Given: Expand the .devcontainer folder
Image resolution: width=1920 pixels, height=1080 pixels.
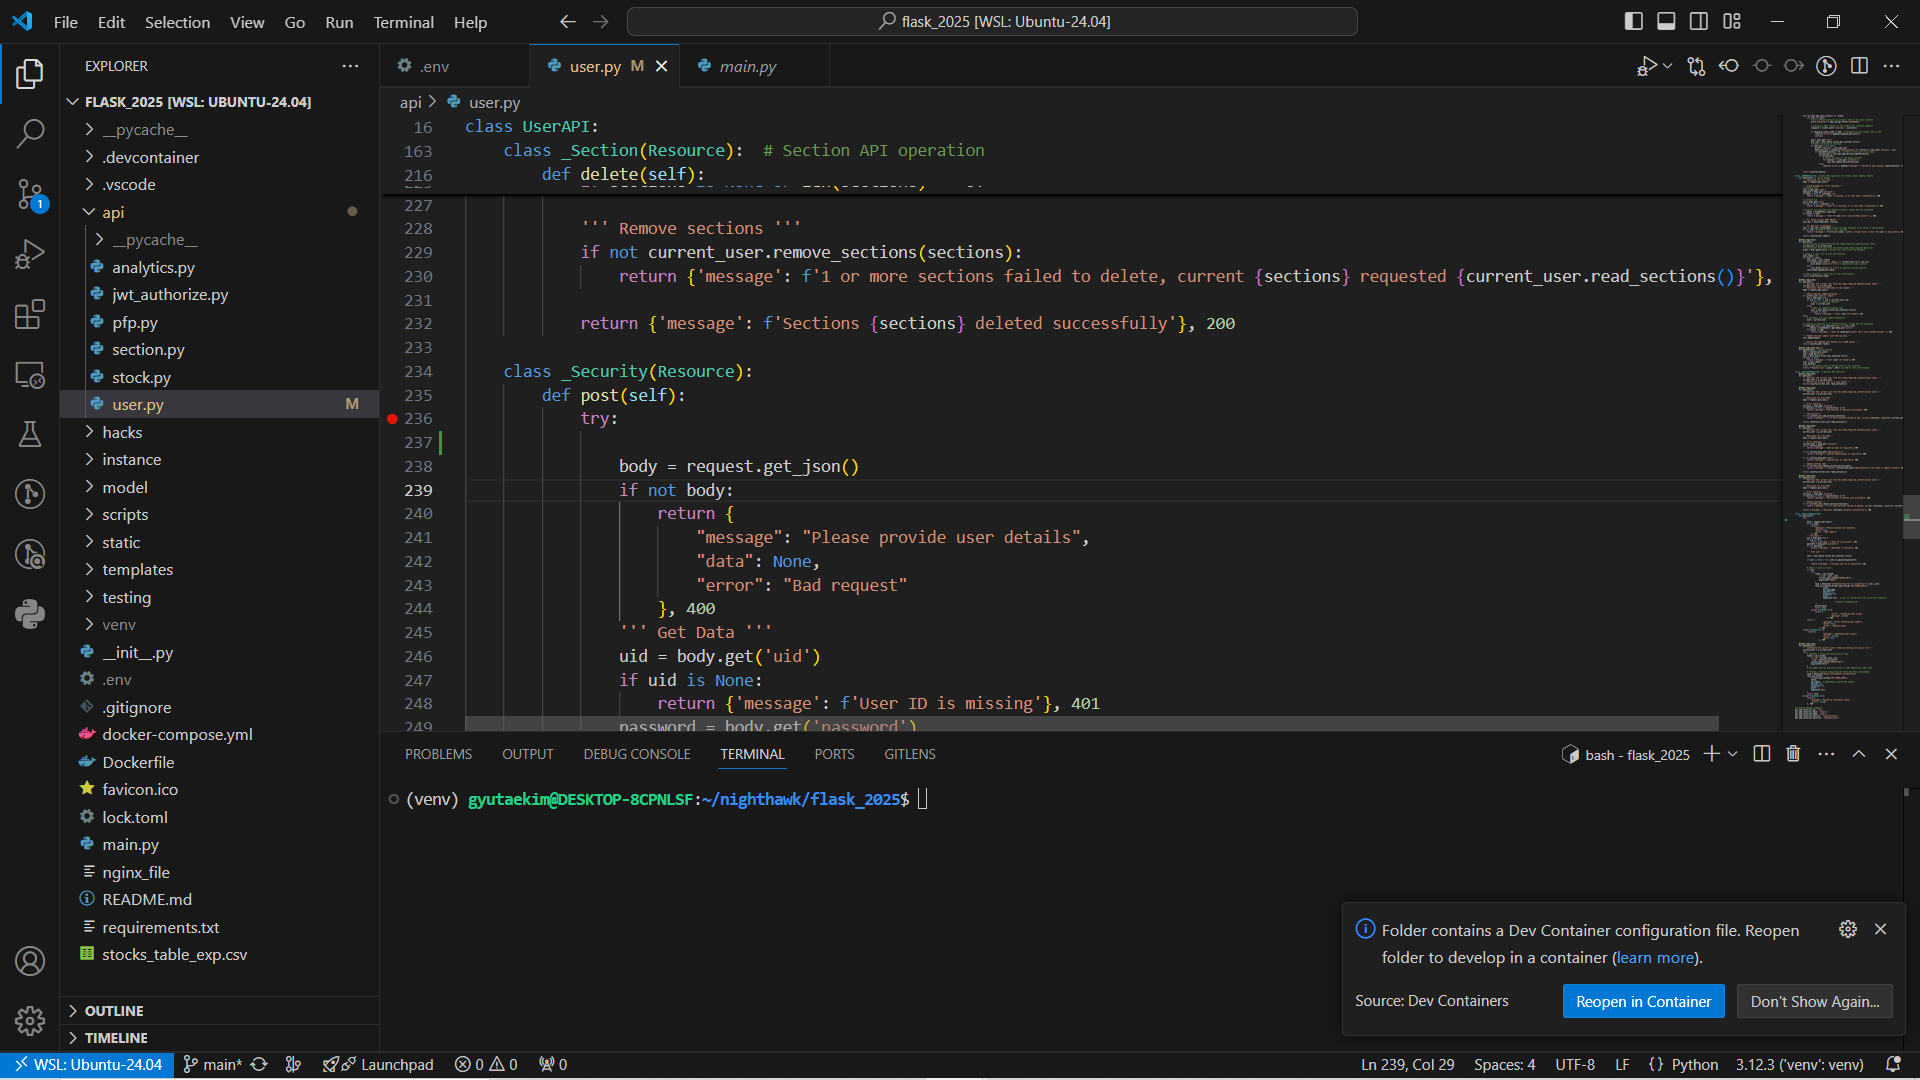Looking at the screenshot, I should [x=150, y=157].
